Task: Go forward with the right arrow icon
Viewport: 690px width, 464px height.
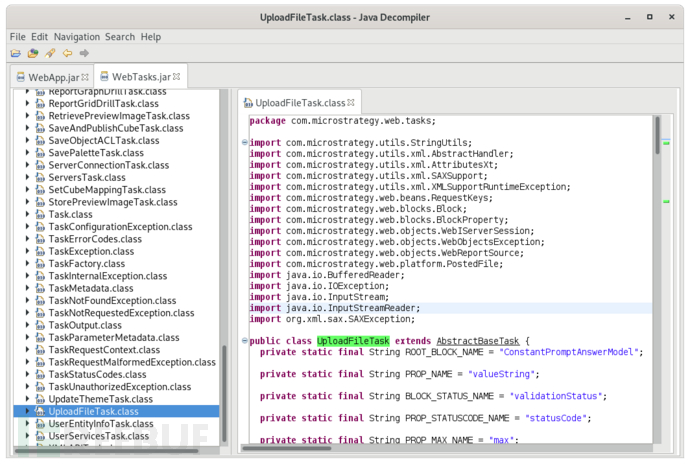Action: [84, 53]
